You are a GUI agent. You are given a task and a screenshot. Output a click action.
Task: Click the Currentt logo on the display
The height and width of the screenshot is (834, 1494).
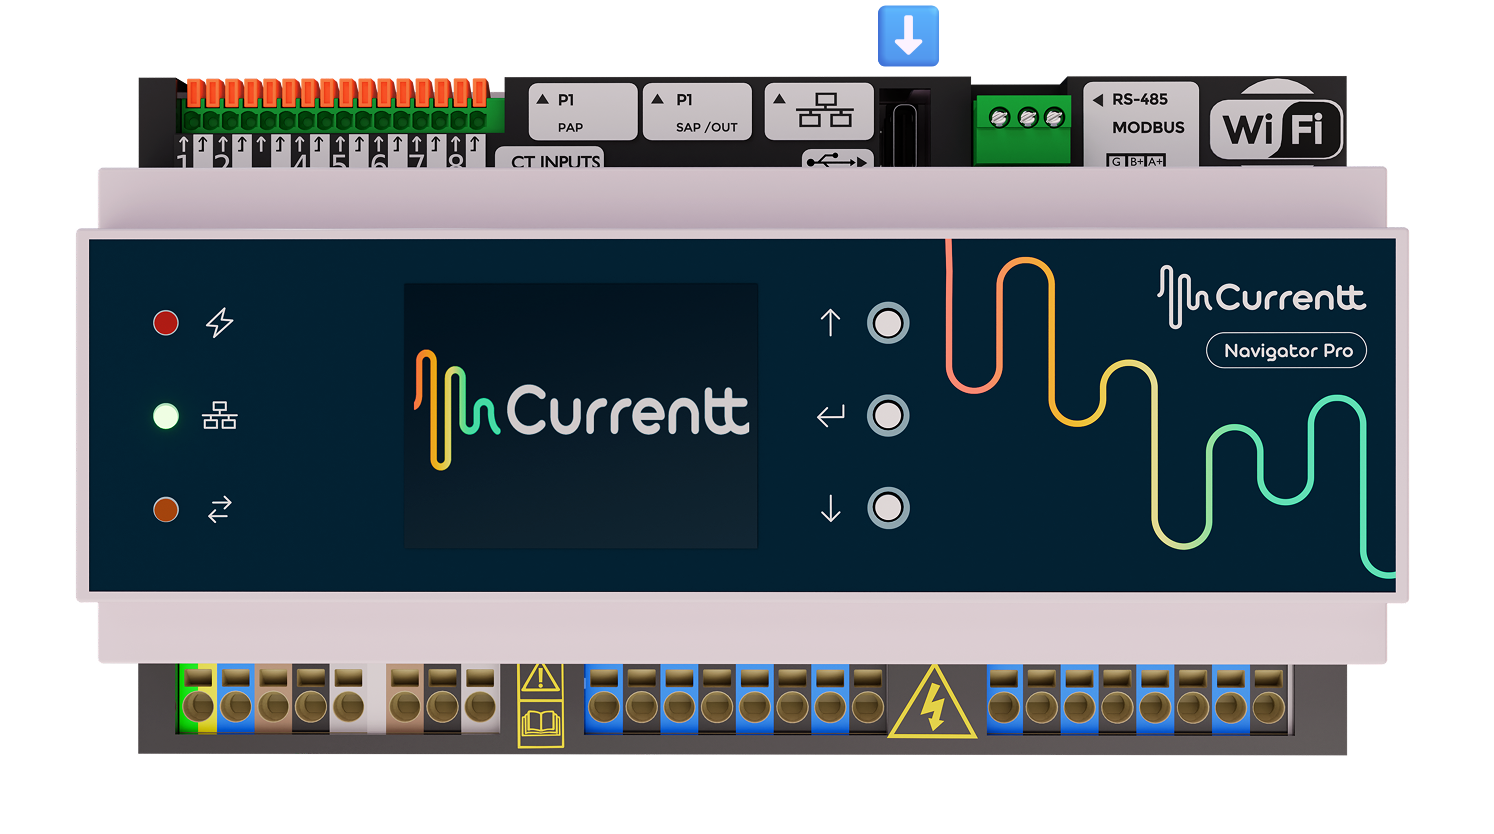click(581, 411)
